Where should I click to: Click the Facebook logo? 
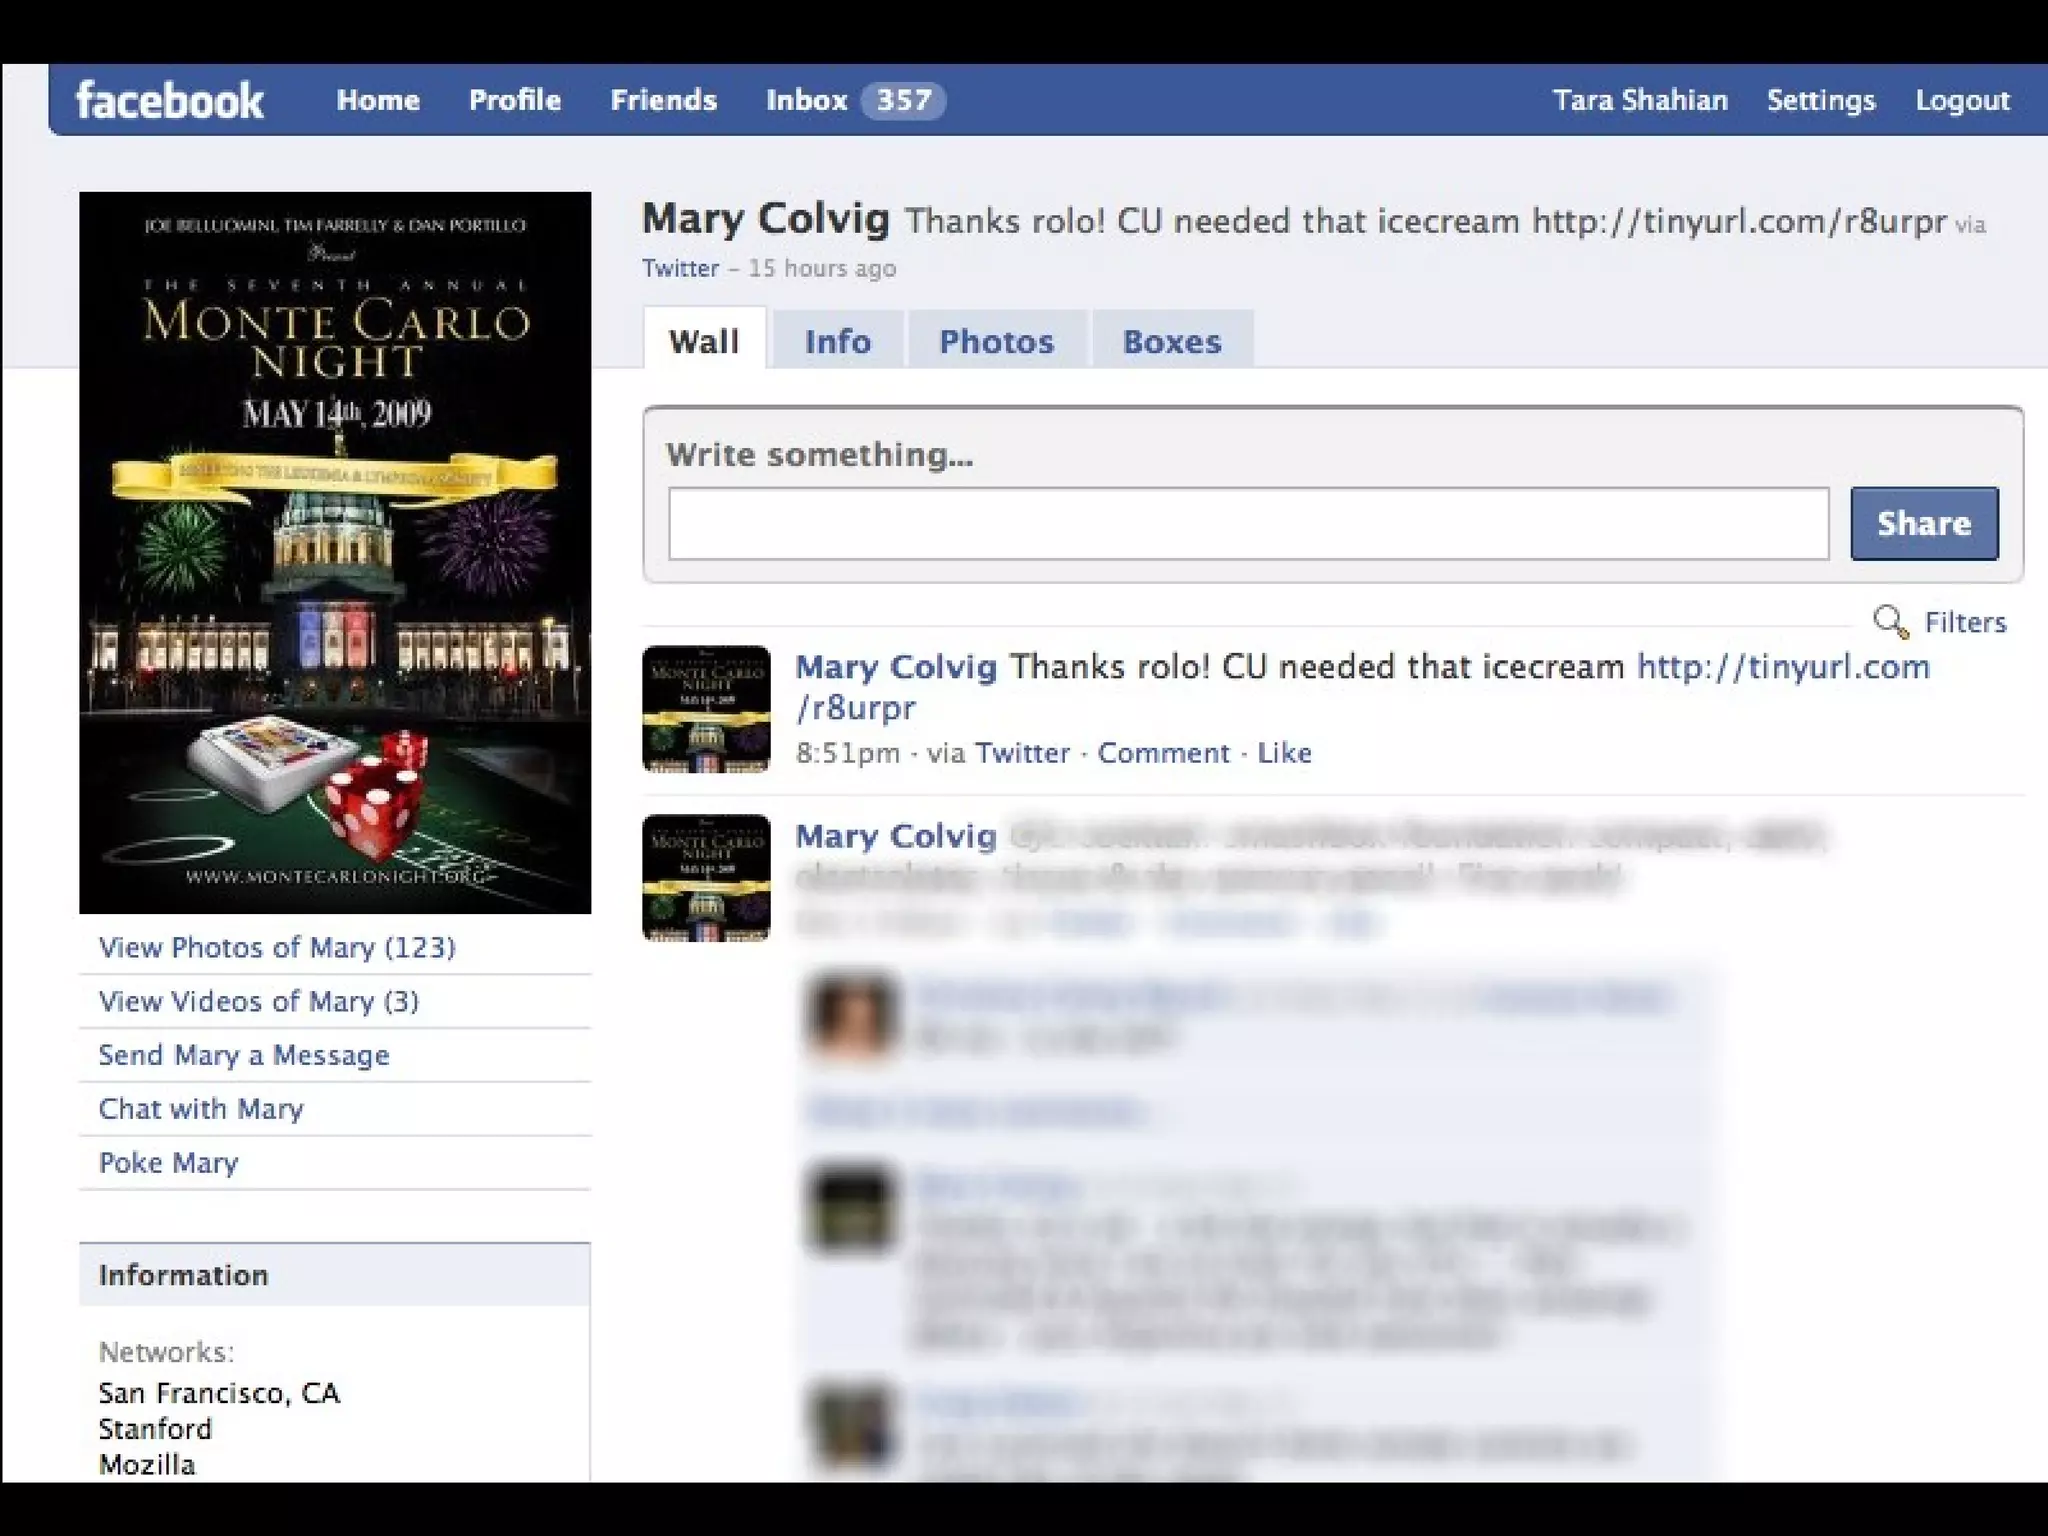[x=169, y=101]
